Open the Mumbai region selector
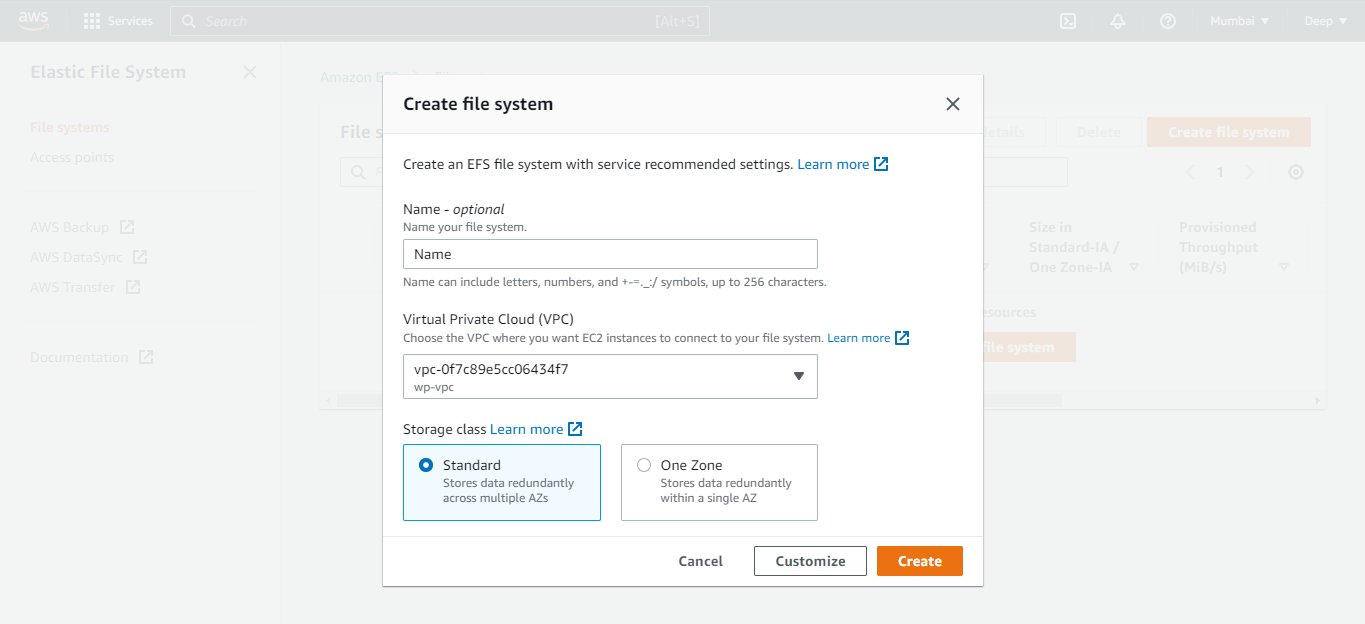 [1238, 20]
